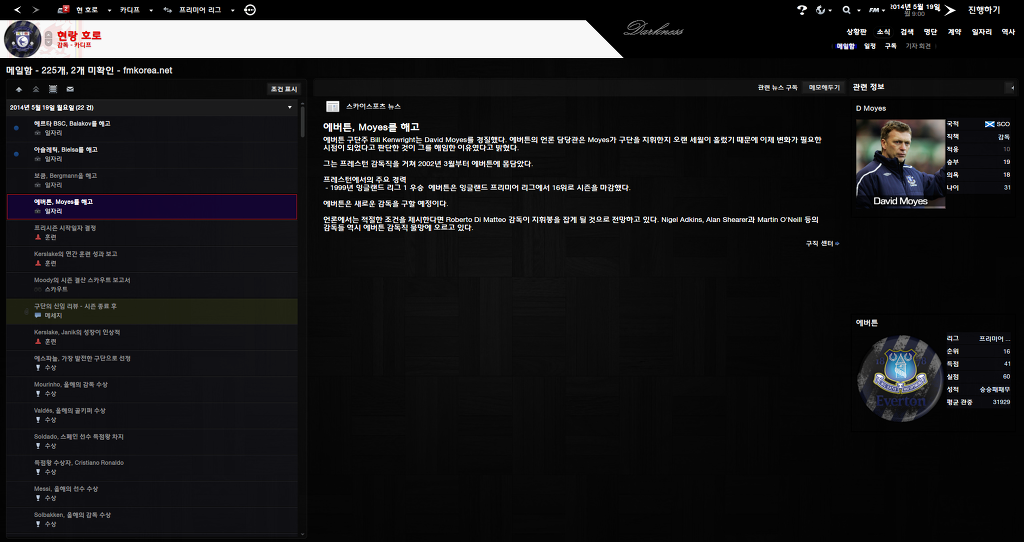The width and height of the screenshot is (1024, 542).
Task: Expand the arrow next to the search icon
Action: coord(857,10)
